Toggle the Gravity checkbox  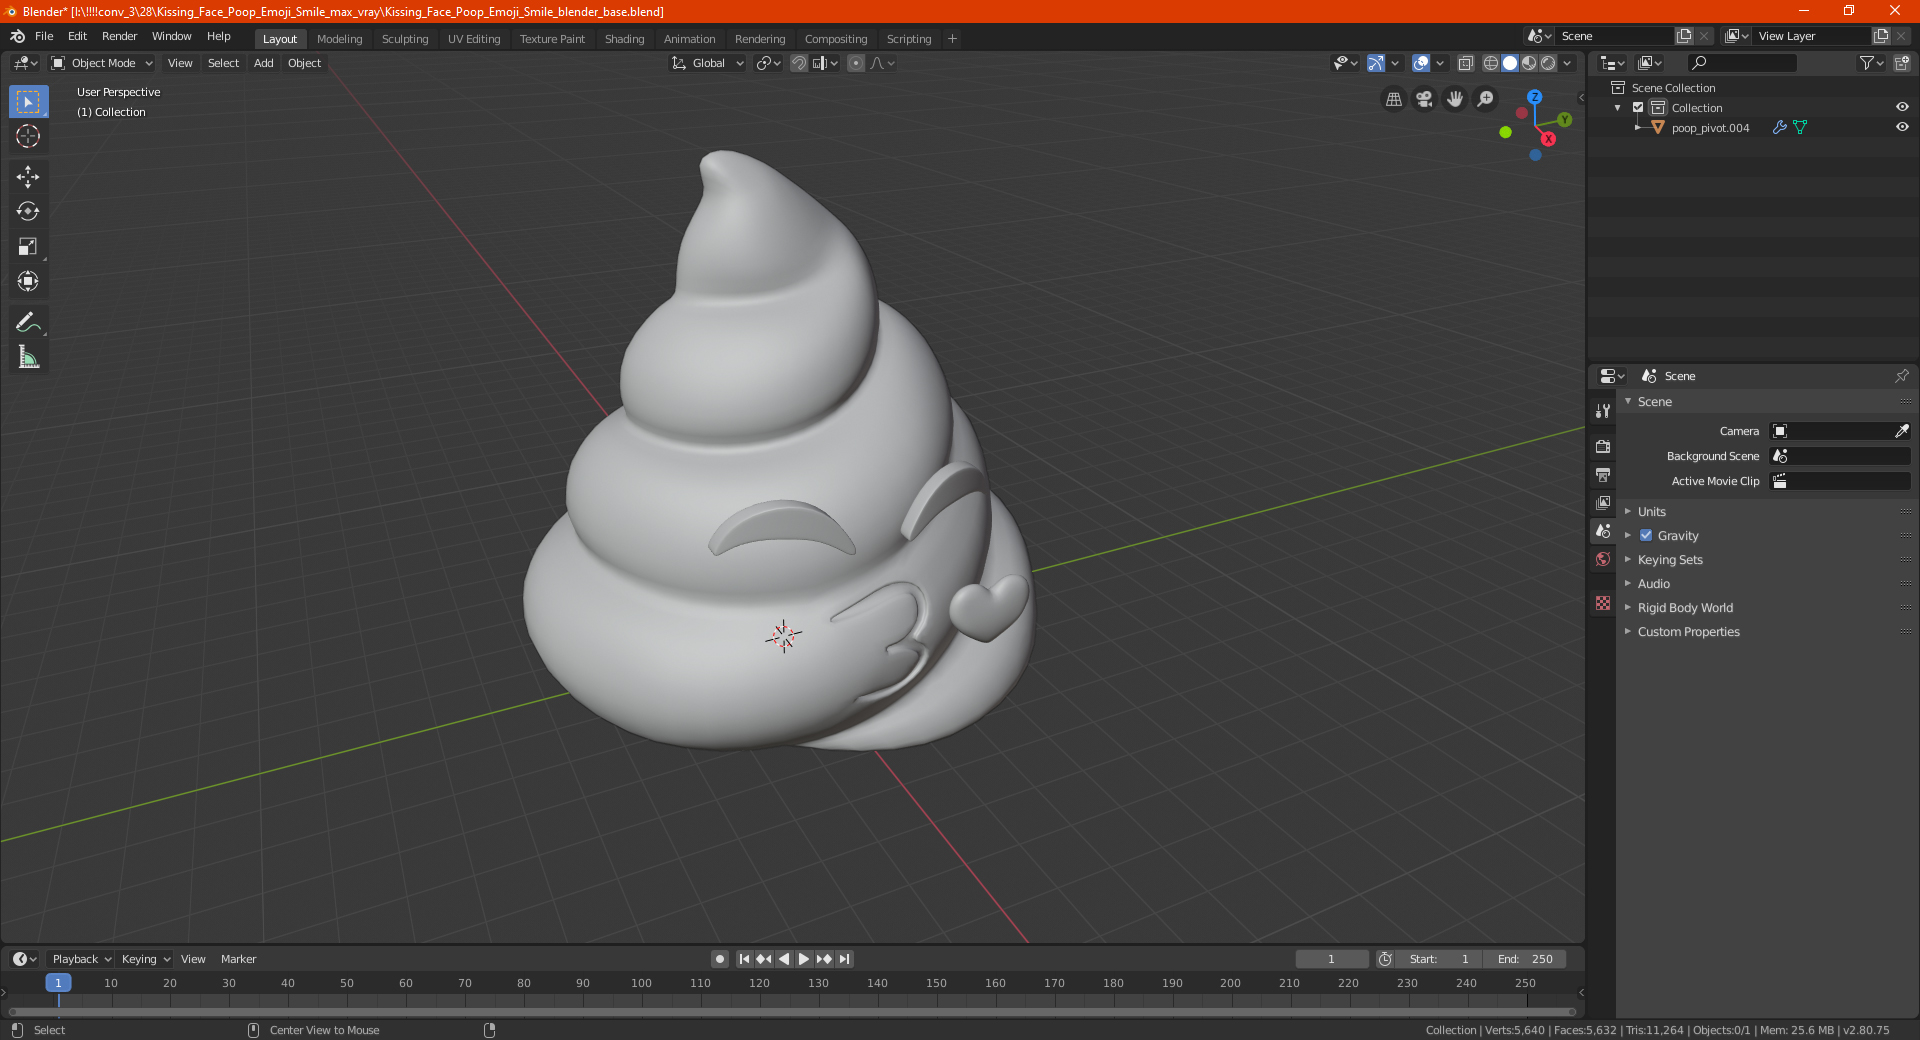[1646, 536]
